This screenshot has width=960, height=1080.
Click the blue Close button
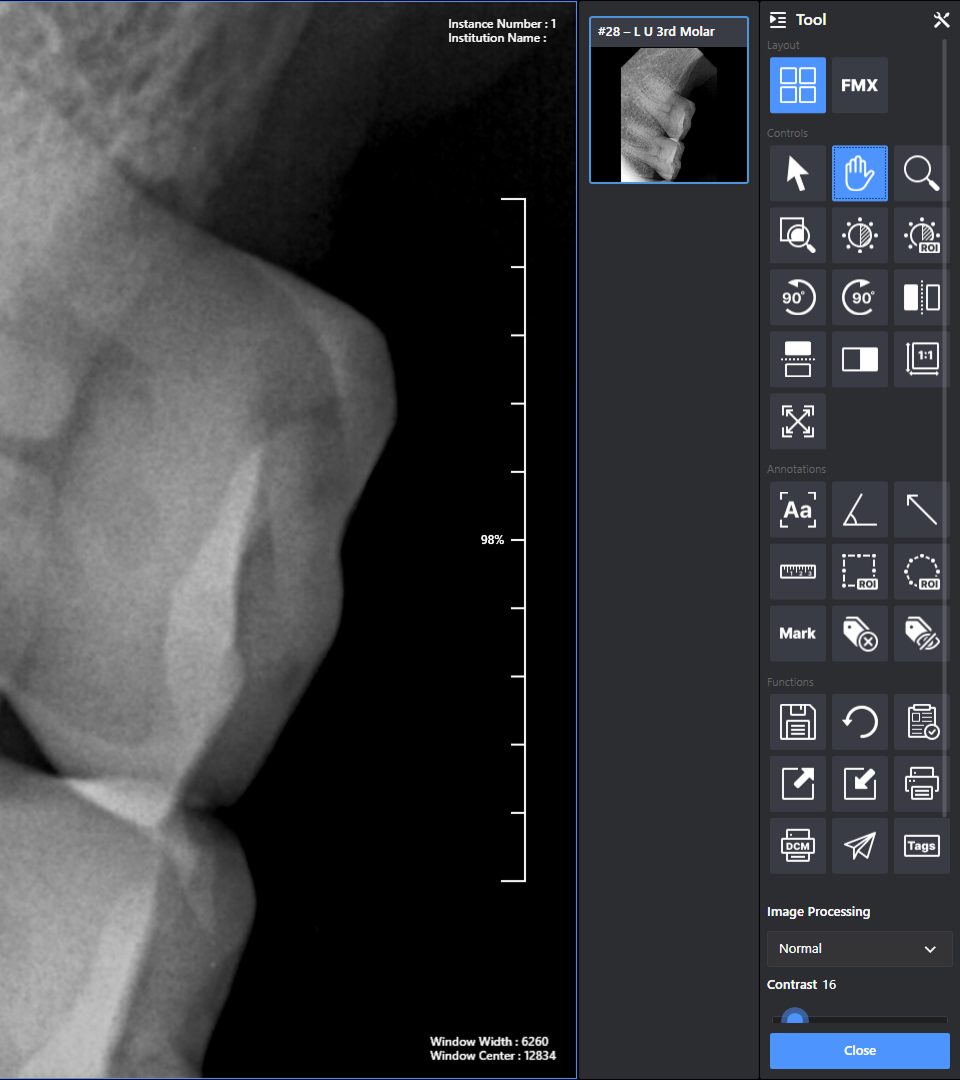(859, 1050)
